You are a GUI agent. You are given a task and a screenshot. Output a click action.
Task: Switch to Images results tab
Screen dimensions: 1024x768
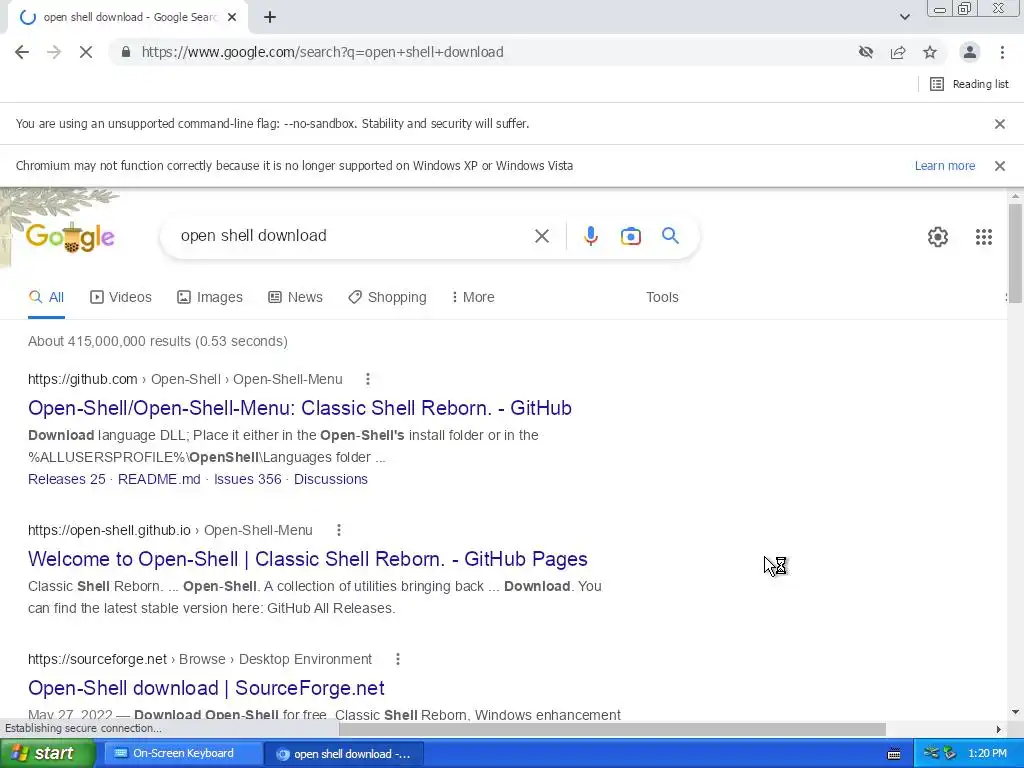[x=210, y=298]
